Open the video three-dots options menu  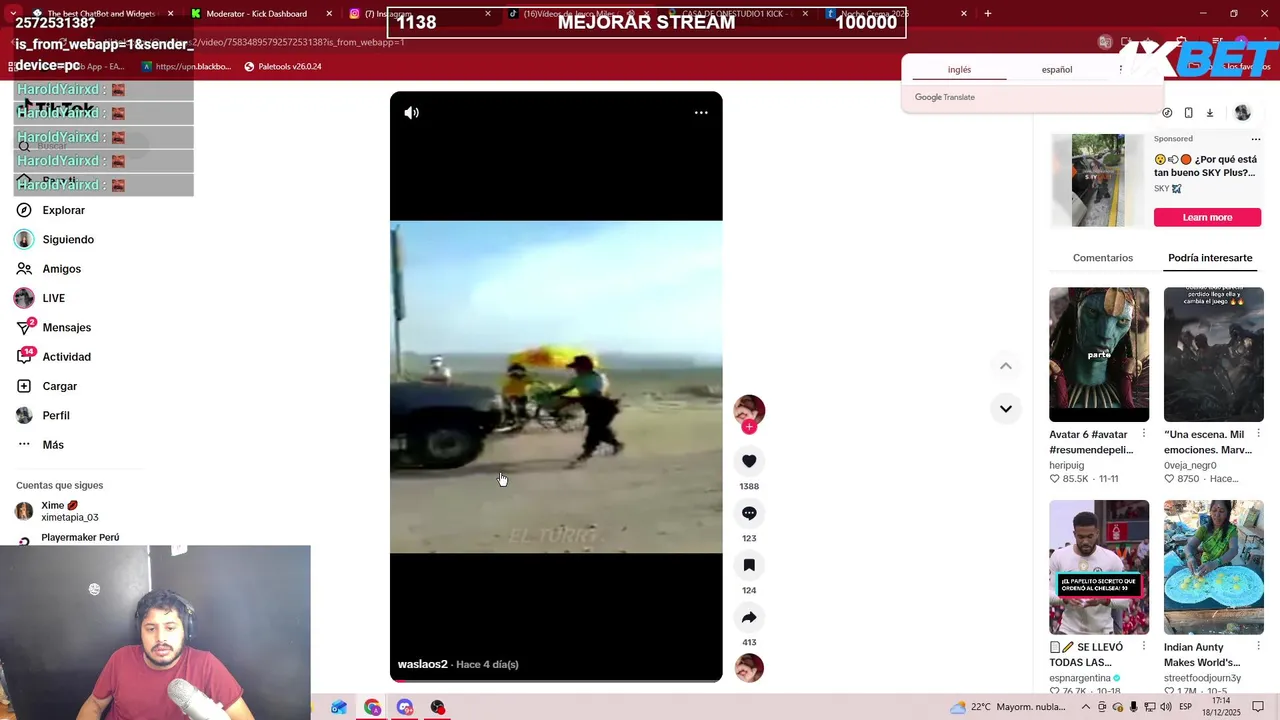(701, 113)
